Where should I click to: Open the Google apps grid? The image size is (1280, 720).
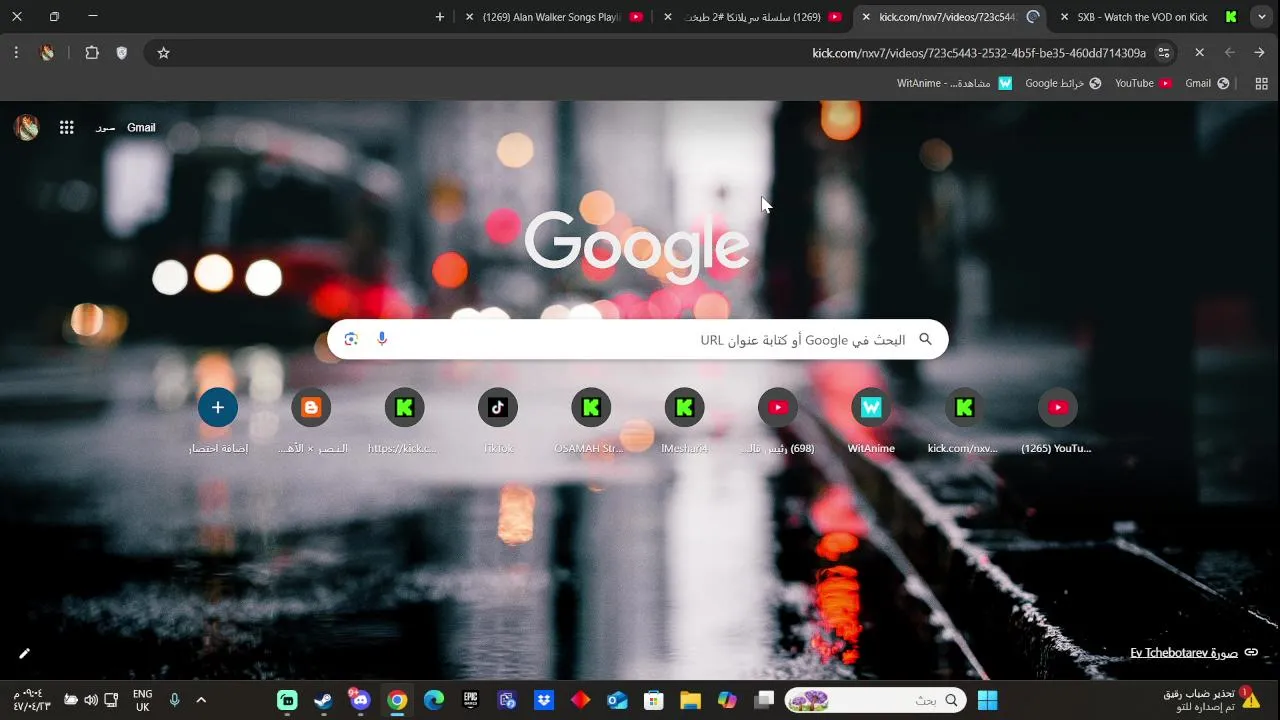click(66, 127)
